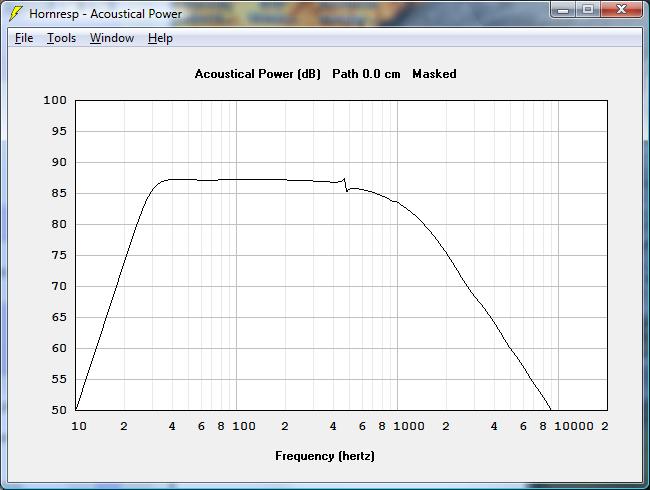The height and width of the screenshot is (490, 650).
Task: Click the 65 dB axis label
Action: pyautogui.click(x=59, y=317)
